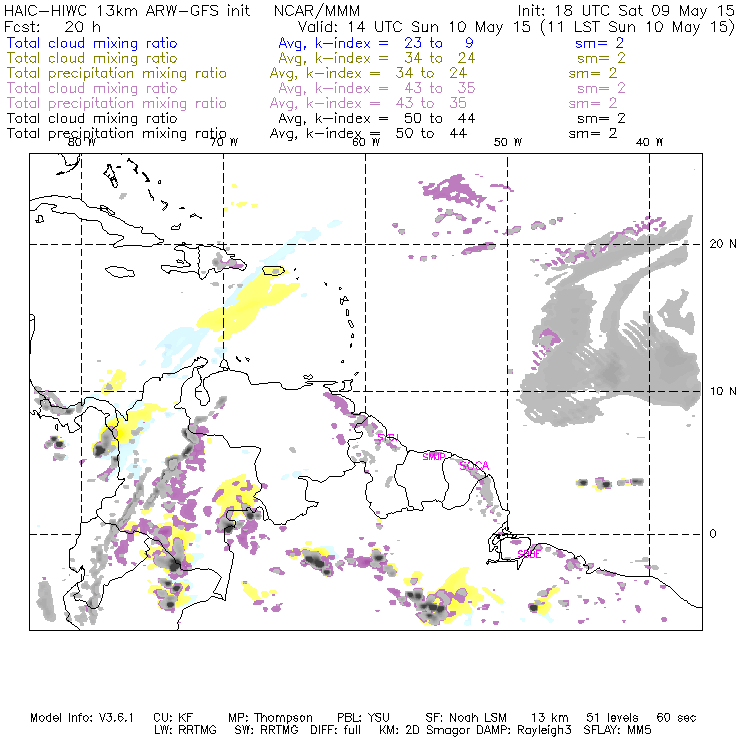Viewport: 740px width, 740px height.
Task: Select the blue Total cloud mixing ratio legend
Action: (92, 43)
